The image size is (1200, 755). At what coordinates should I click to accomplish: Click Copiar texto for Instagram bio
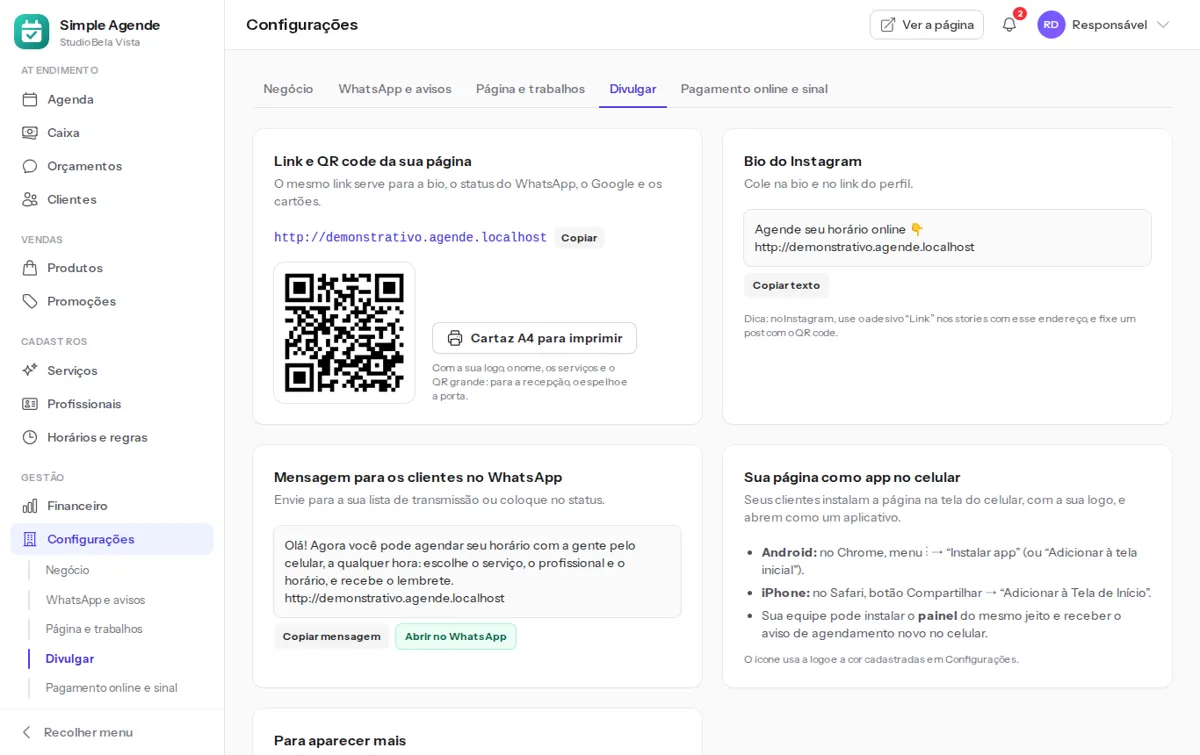(786, 285)
